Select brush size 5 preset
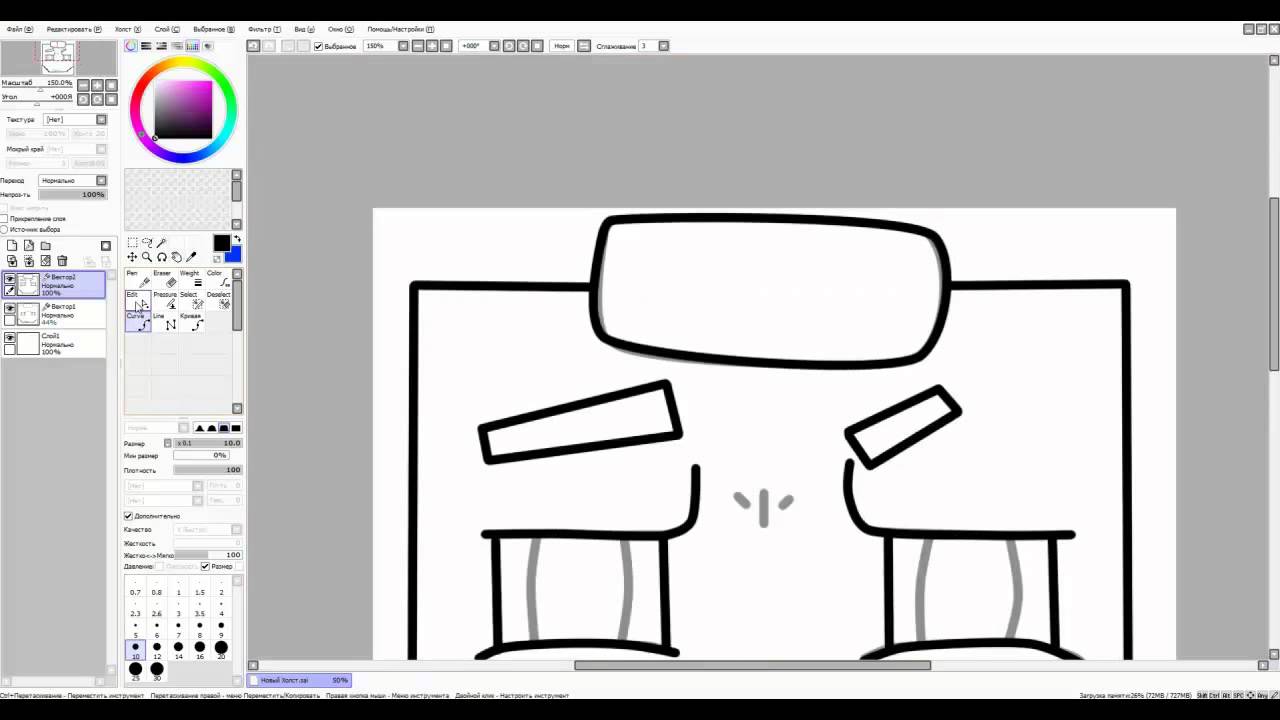 pos(135,629)
